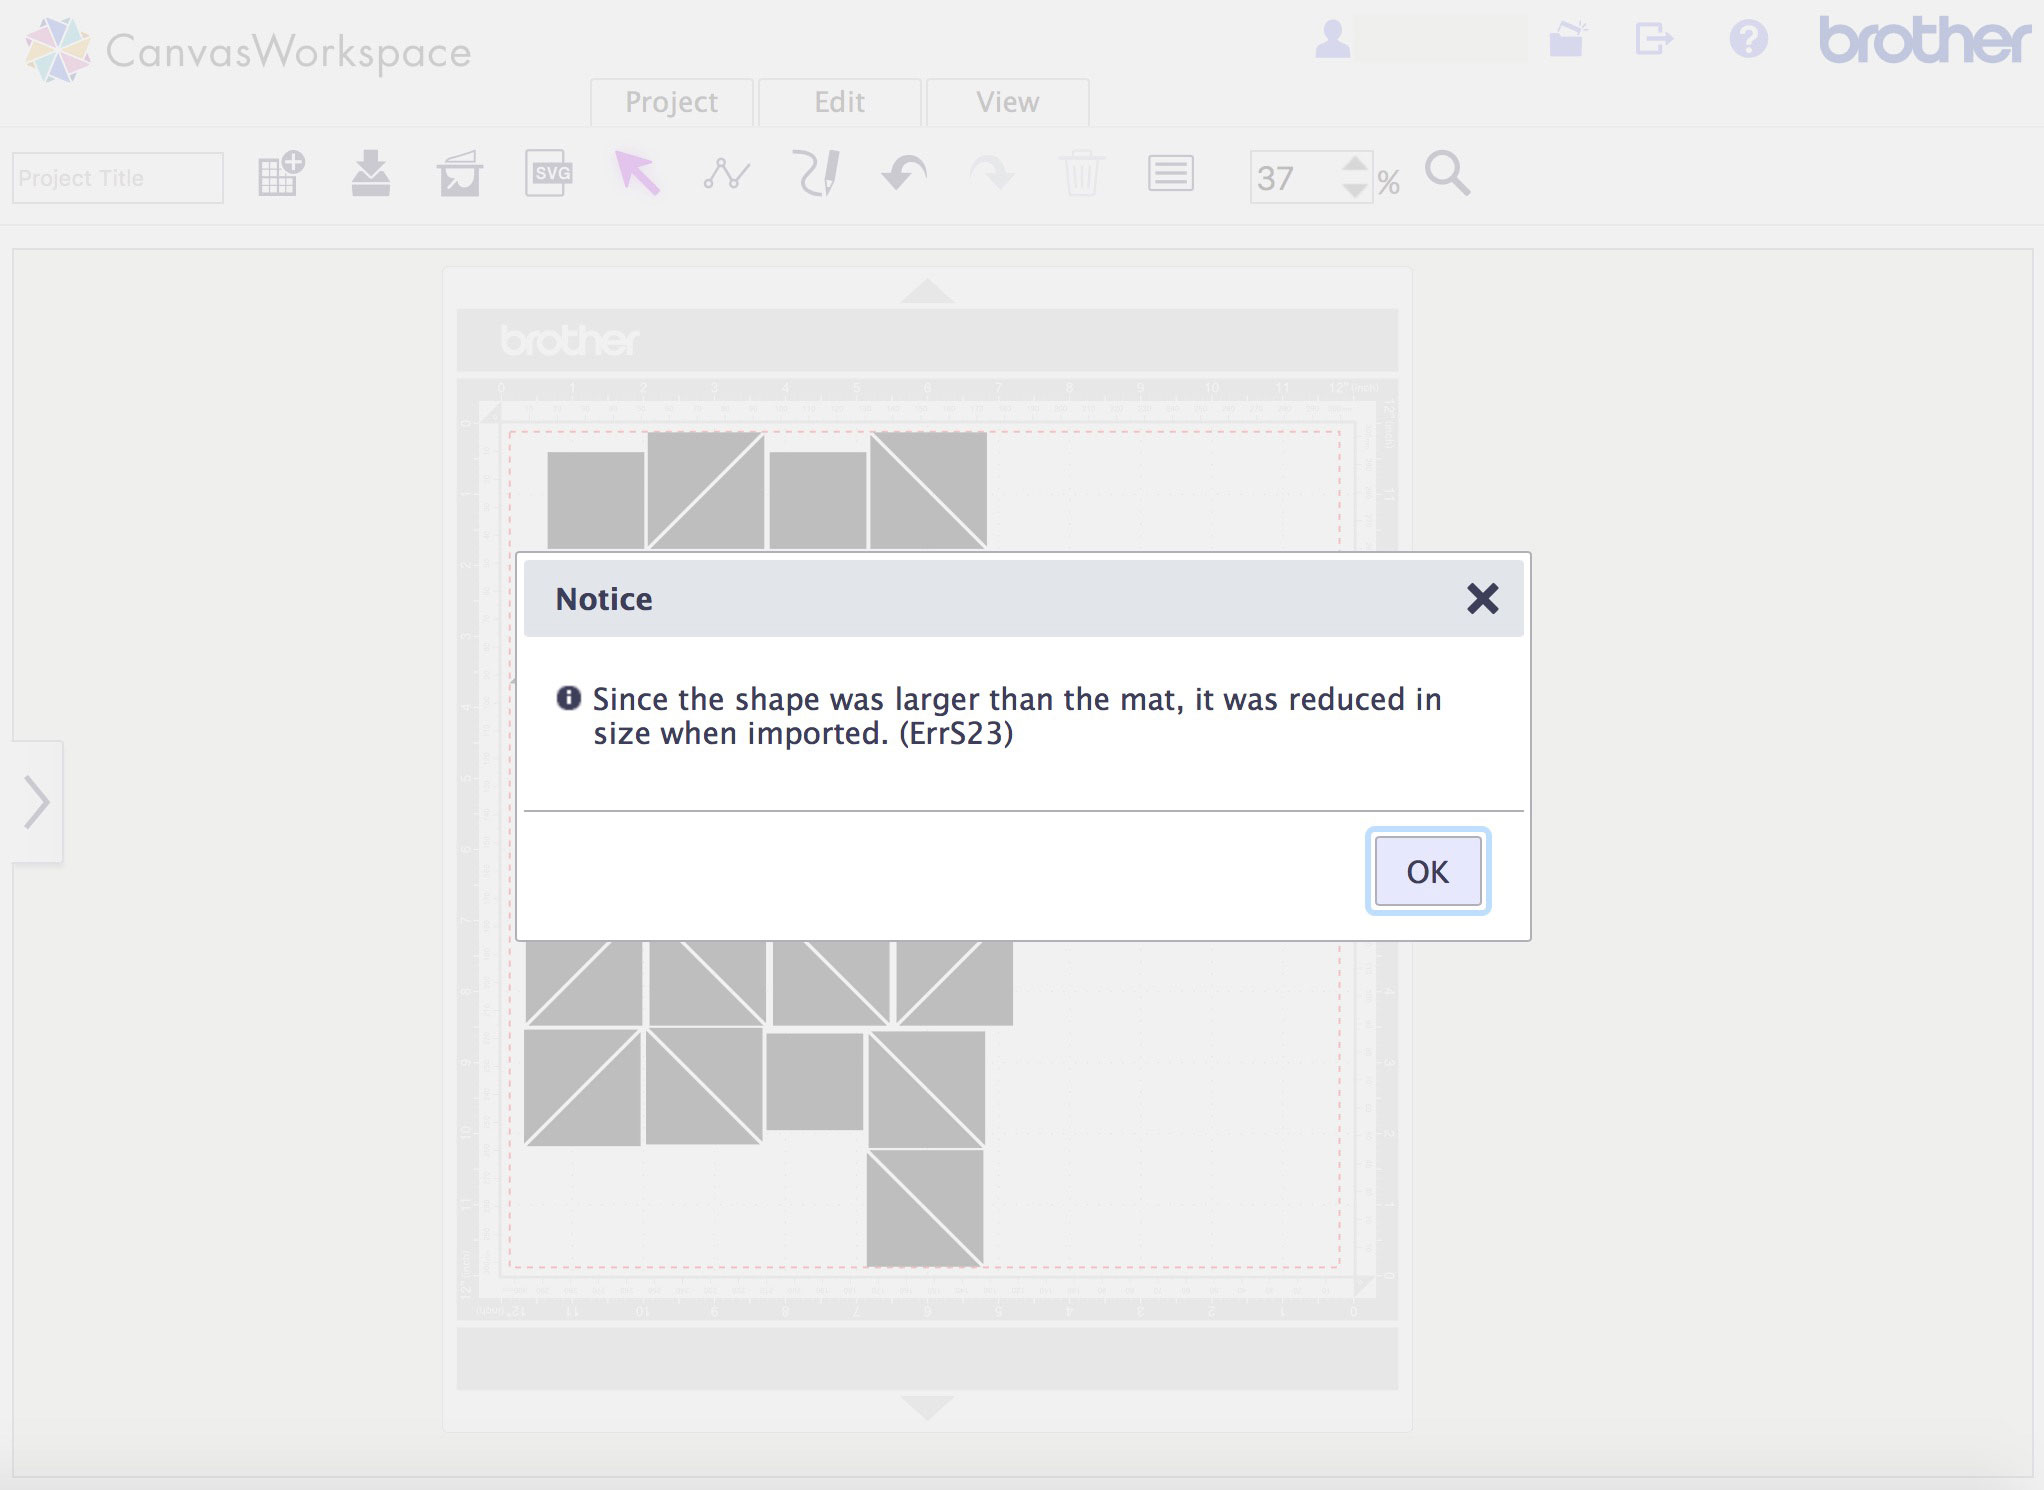
Task: Log out using the exit arrow icon
Action: (1654, 39)
